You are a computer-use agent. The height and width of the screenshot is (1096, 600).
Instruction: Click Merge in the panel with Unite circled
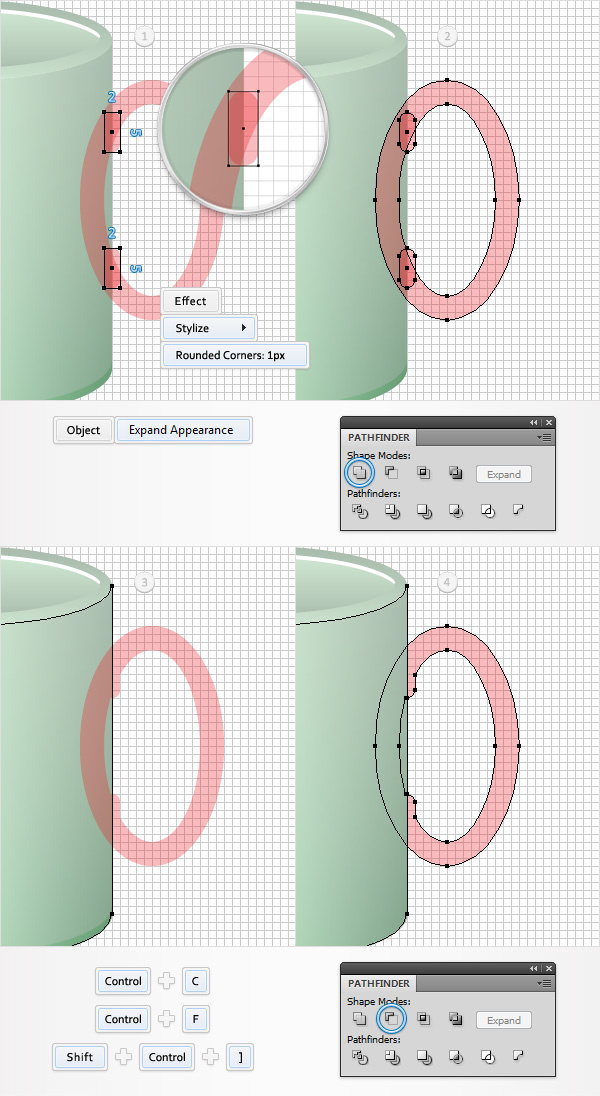[x=424, y=511]
